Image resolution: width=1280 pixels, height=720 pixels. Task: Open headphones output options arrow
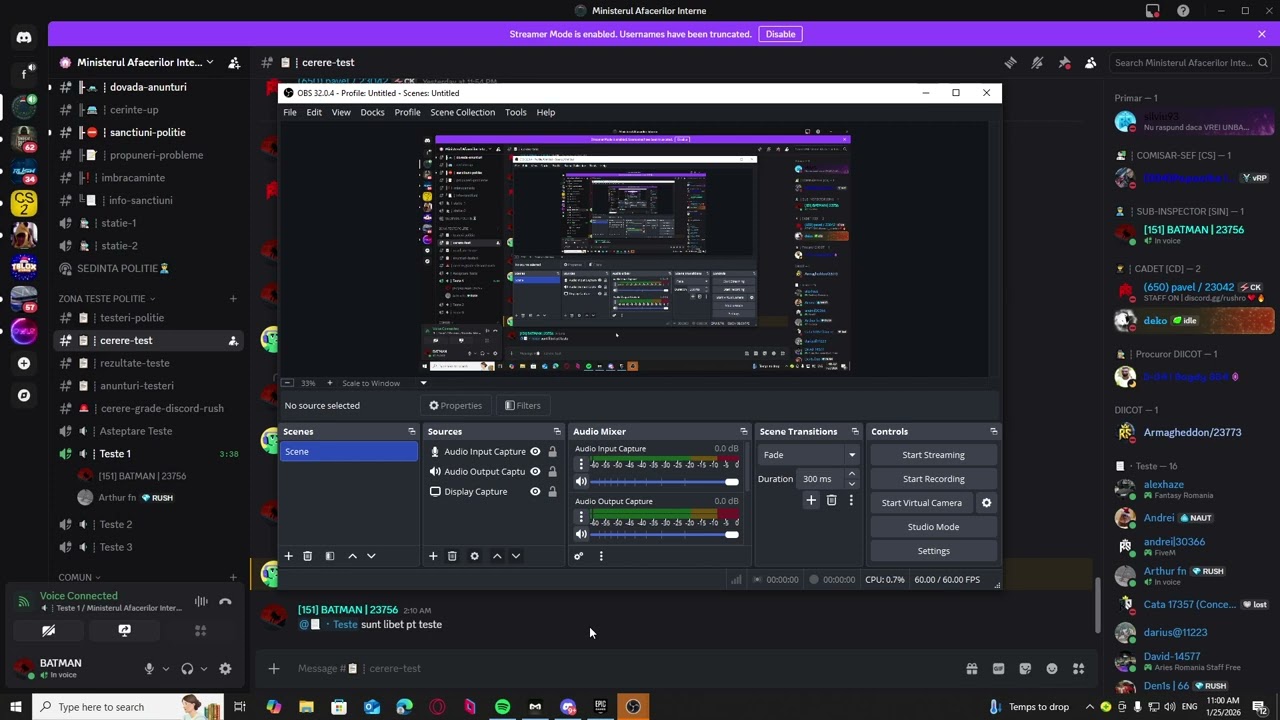click(204, 669)
